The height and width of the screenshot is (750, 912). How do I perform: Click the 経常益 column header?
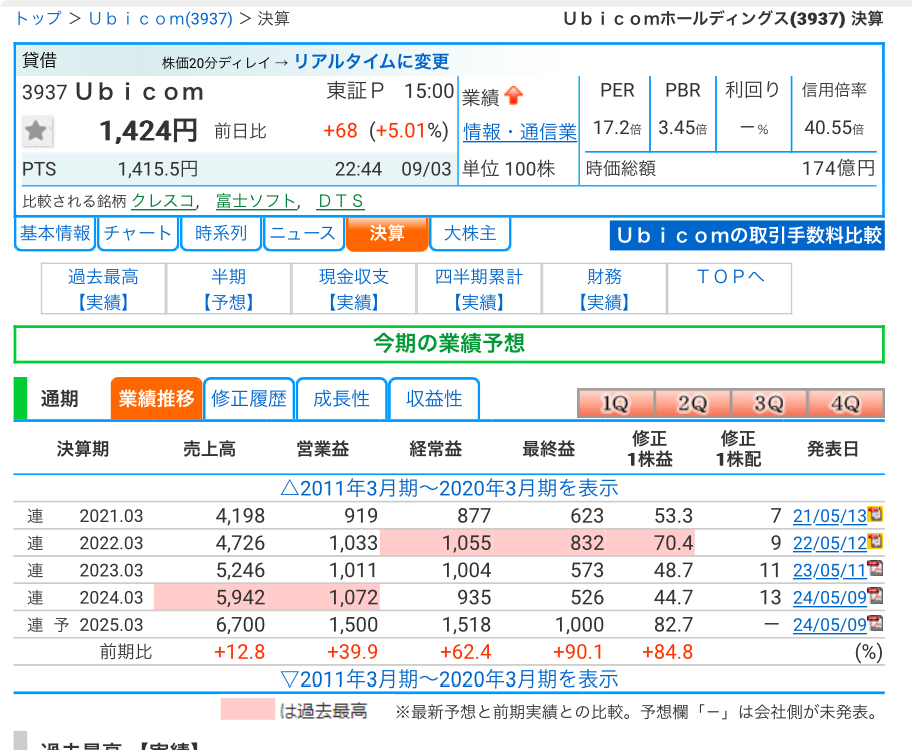[436, 449]
